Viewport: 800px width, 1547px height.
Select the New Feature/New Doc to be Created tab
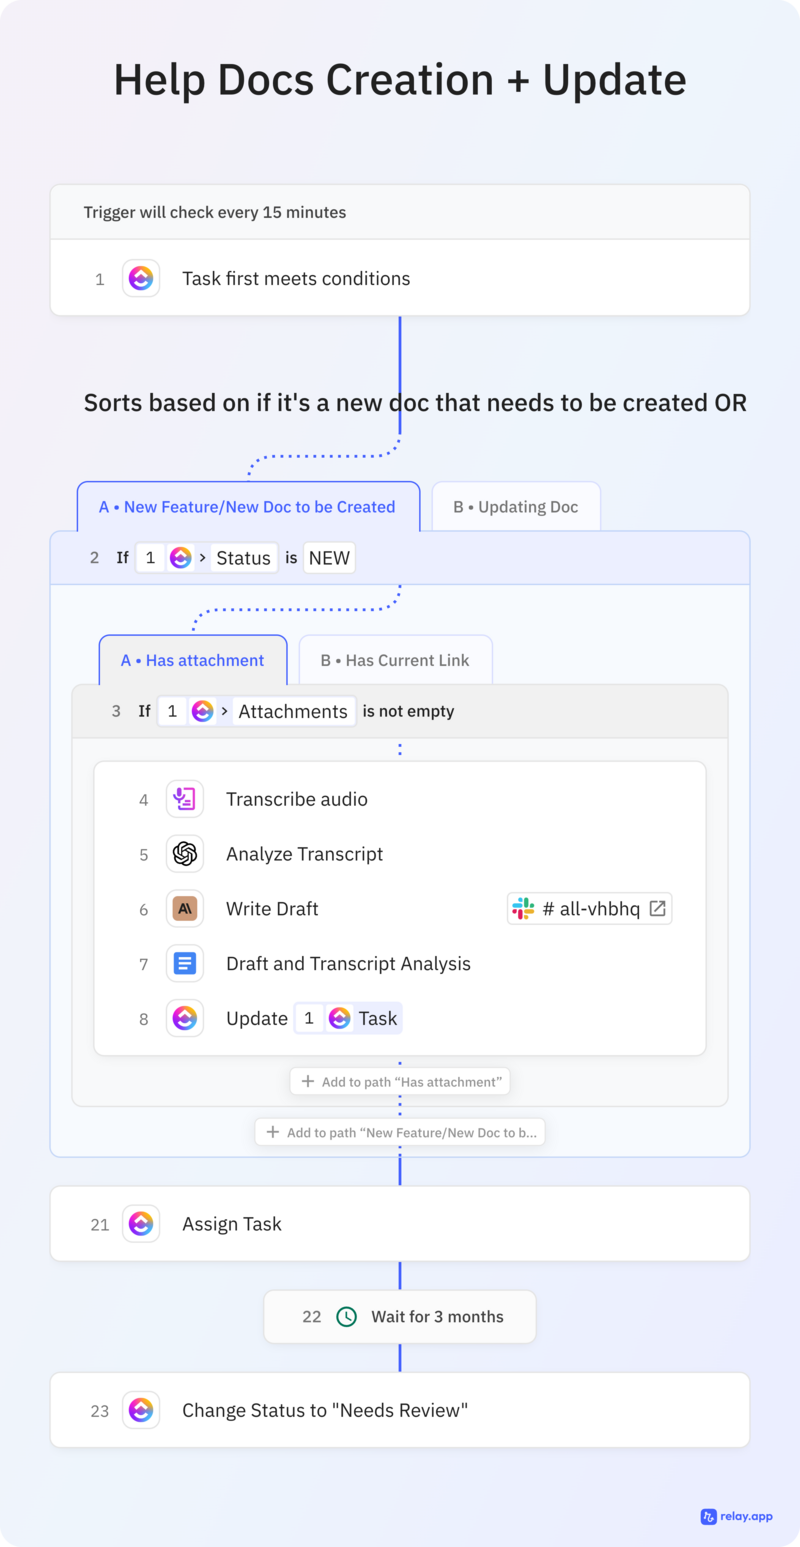247,507
